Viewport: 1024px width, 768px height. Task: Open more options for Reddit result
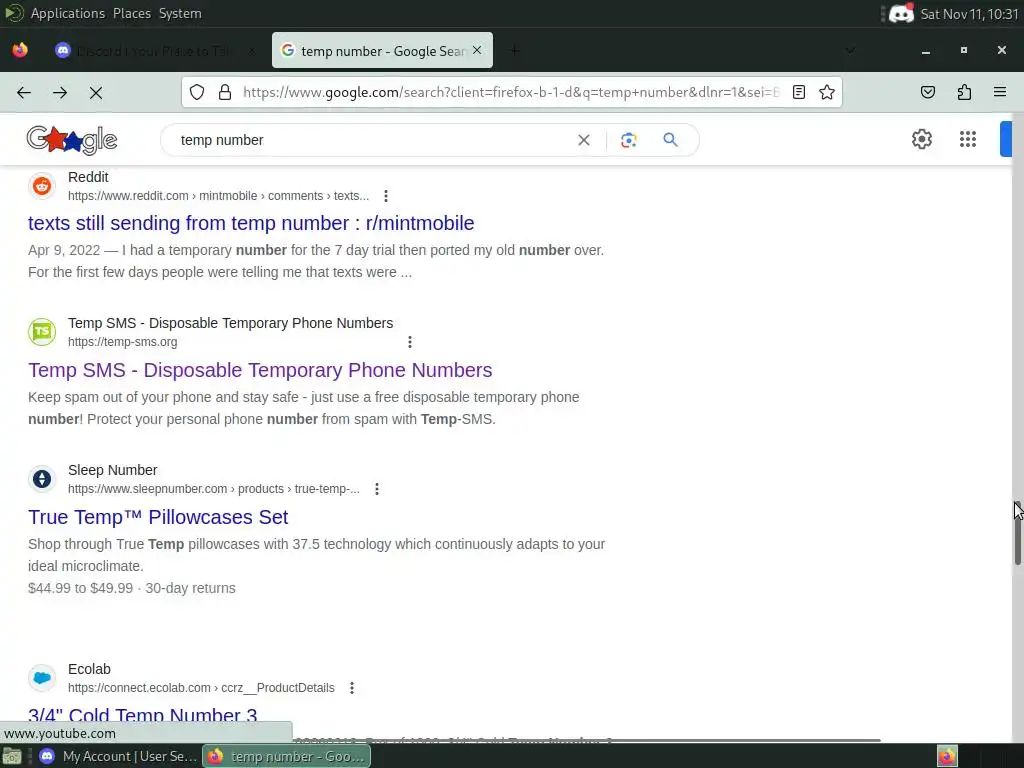click(x=386, y=196)
